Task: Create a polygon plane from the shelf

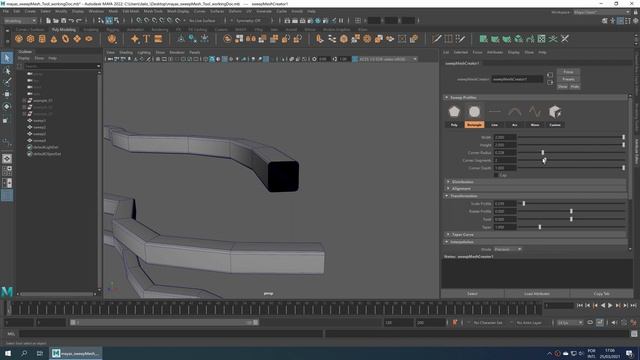Action: click(77, 39)
